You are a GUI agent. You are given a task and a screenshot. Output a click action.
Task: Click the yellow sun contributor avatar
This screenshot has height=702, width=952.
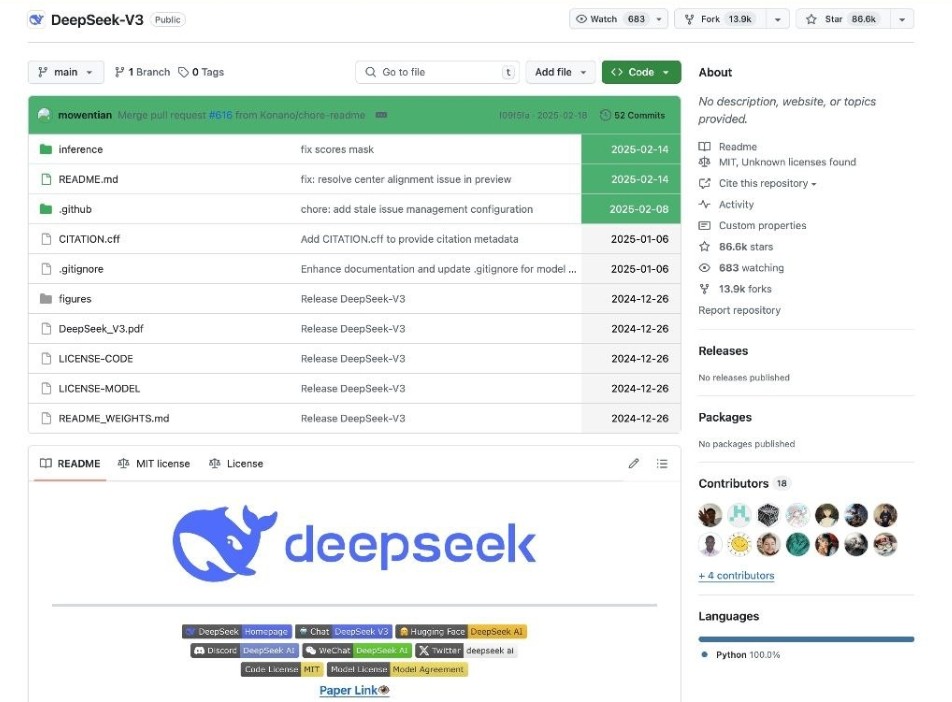739,544
